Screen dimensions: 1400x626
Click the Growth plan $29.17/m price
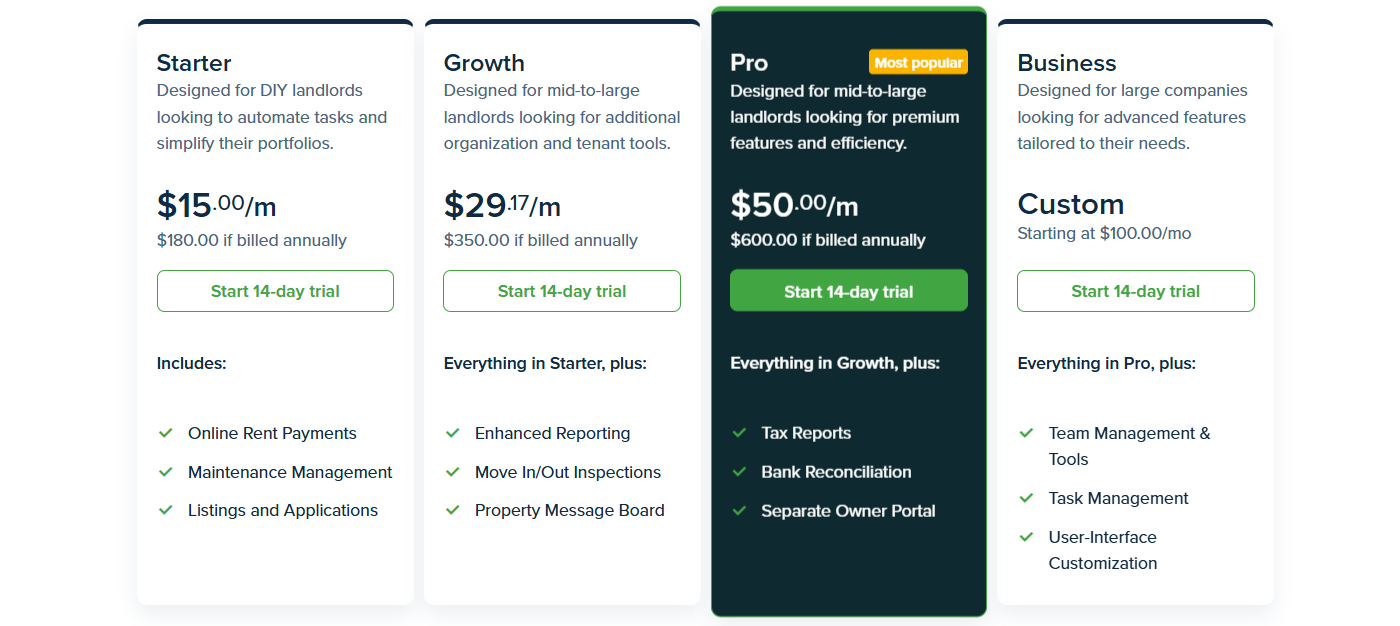(x=502, y=205)
